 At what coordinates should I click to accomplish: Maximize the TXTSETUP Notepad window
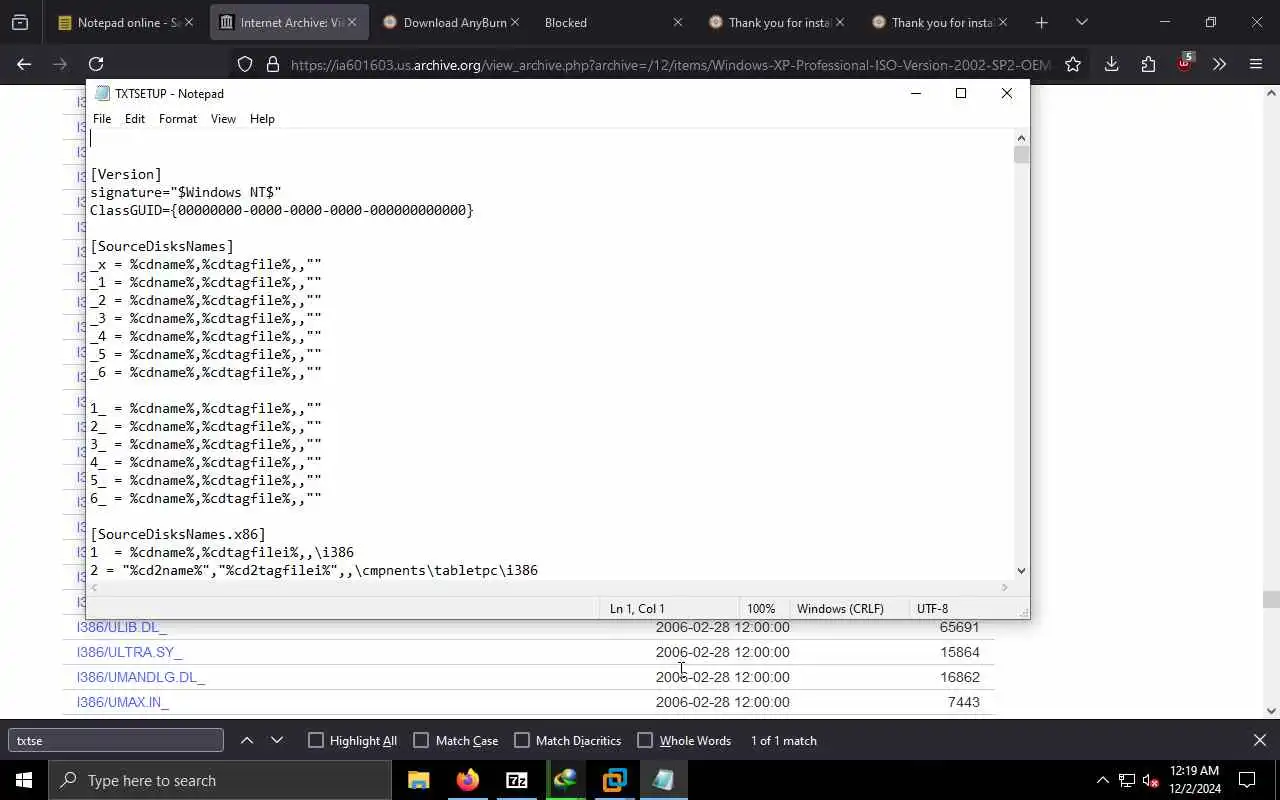click(x=961, y=93)
